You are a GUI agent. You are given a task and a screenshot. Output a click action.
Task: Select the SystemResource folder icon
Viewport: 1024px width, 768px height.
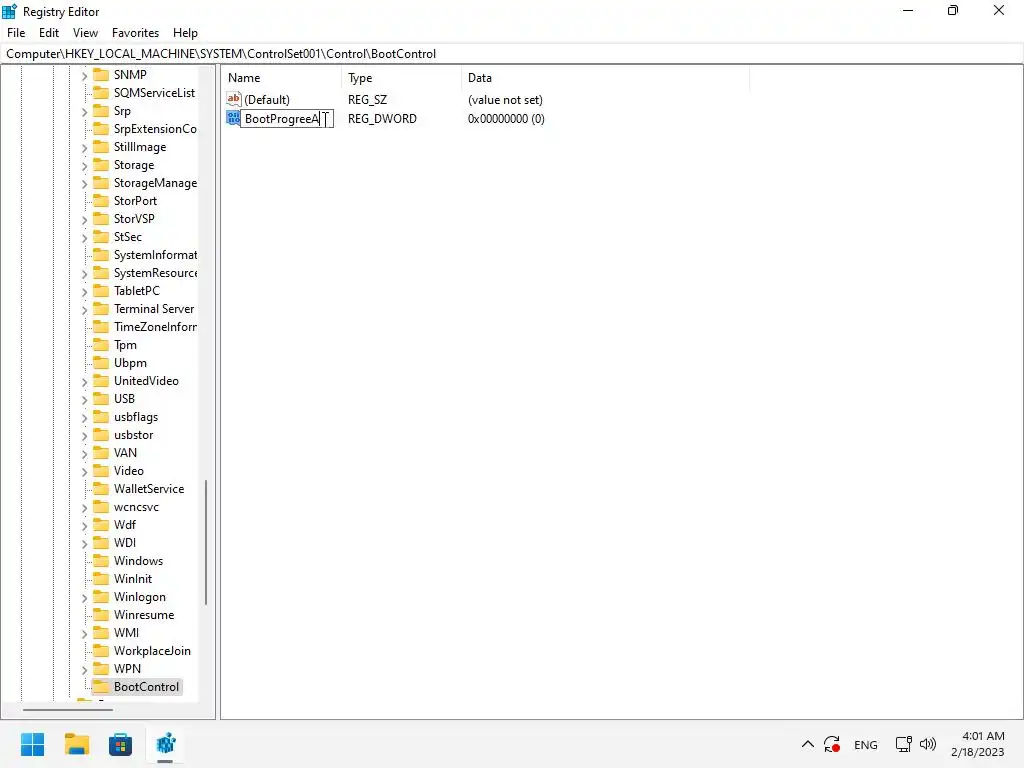[x=101, y=272]
